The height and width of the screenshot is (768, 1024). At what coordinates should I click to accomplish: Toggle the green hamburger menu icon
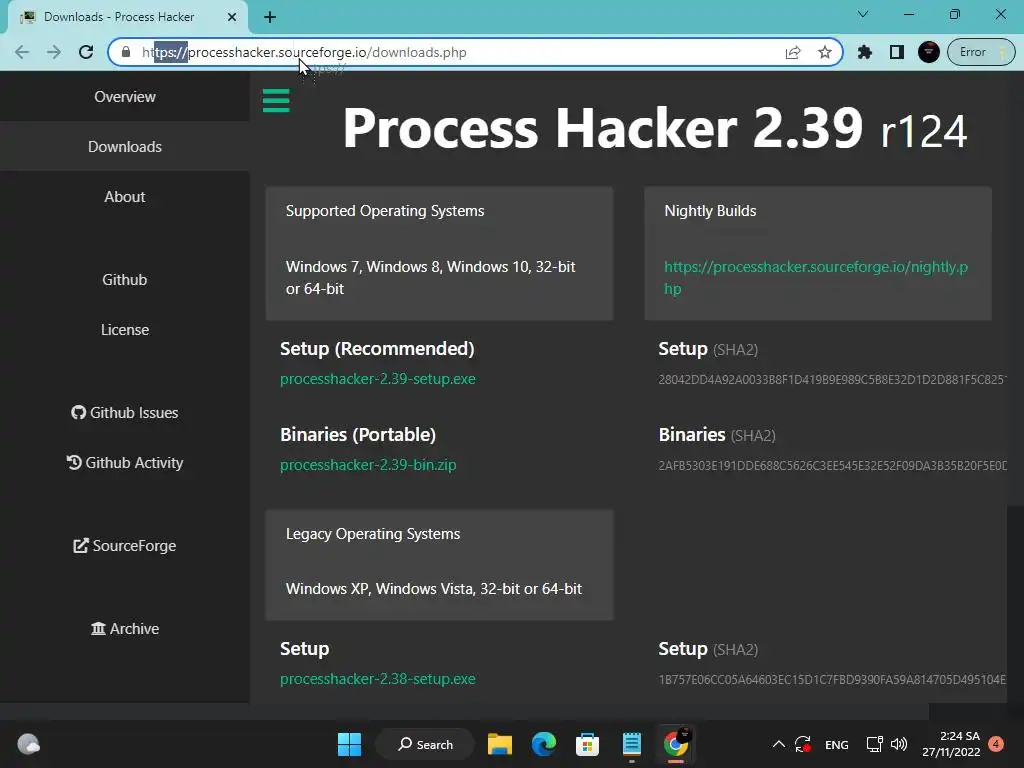click(276, 101)
